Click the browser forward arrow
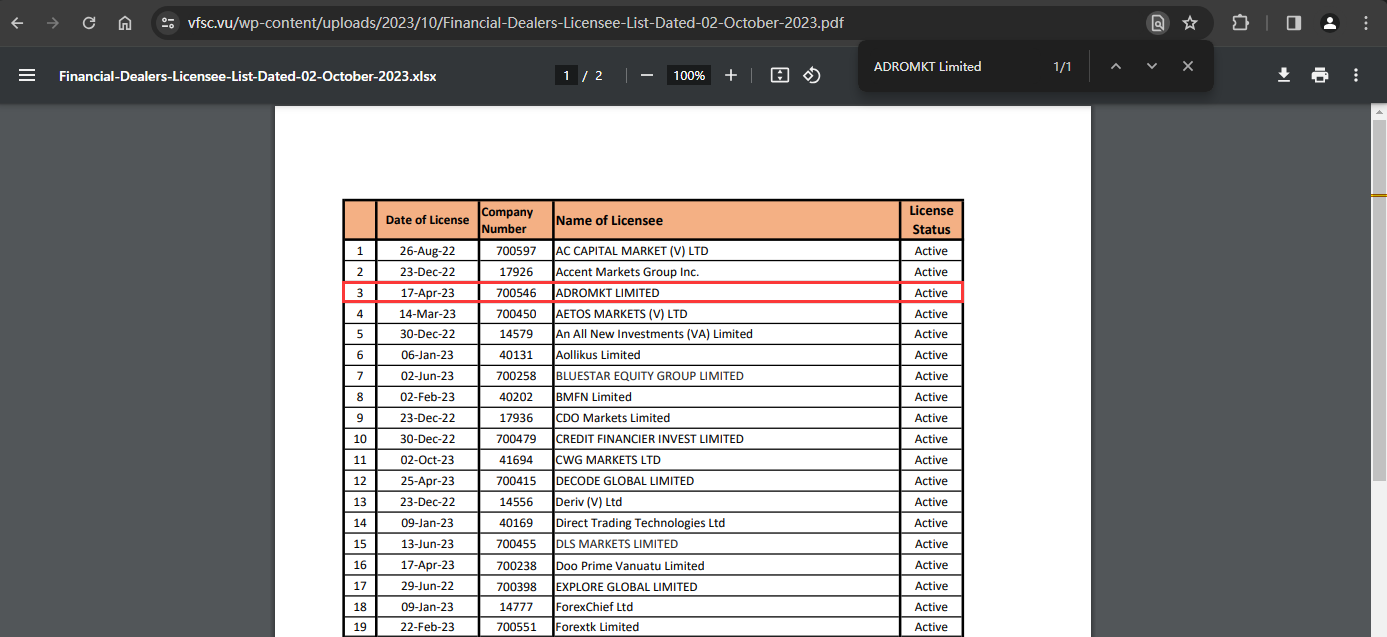Viewport: 1387px width, 637px height. pyautogui.click(x=53, y=23)
